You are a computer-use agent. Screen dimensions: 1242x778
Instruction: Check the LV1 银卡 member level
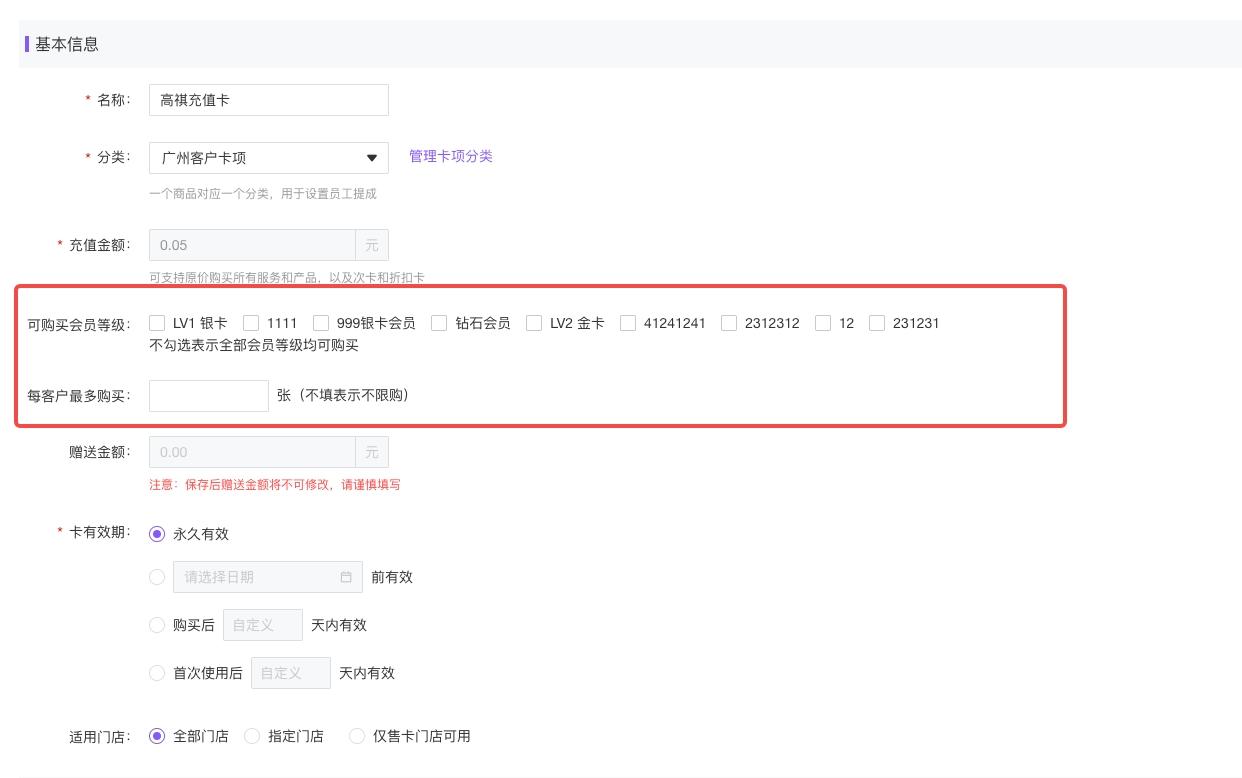157,323
